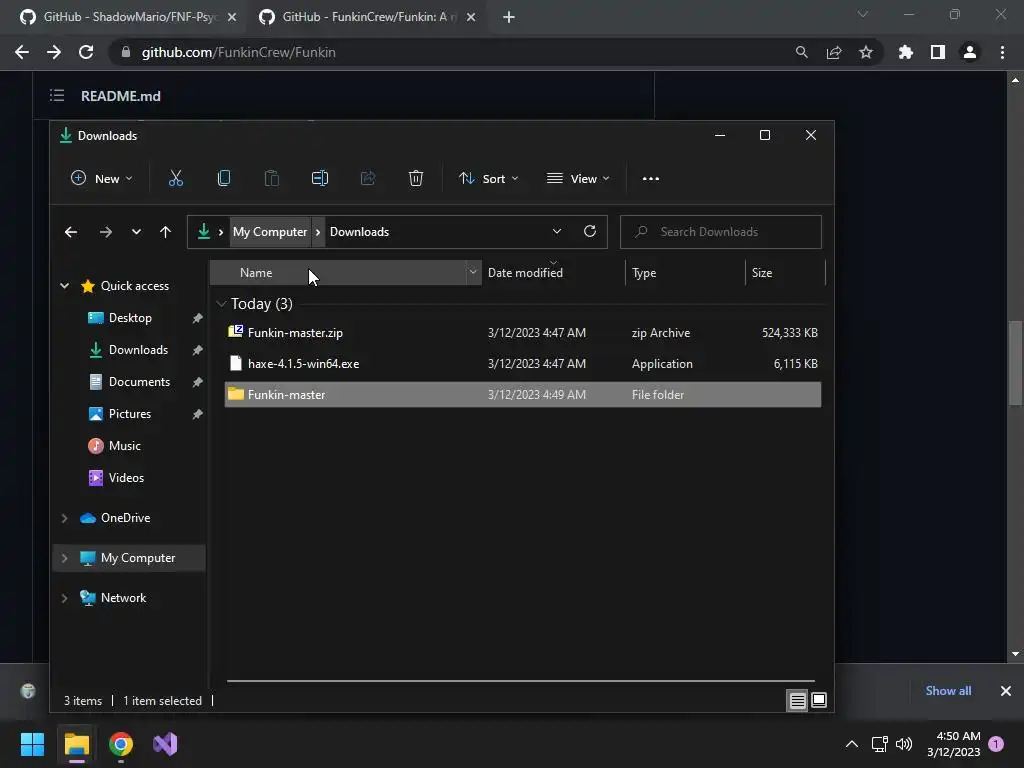The height and width of the screenshot is (768, 1024).
Task: Click the Cut scissors icon in Explorer toolbar
Action: (176, 178)
